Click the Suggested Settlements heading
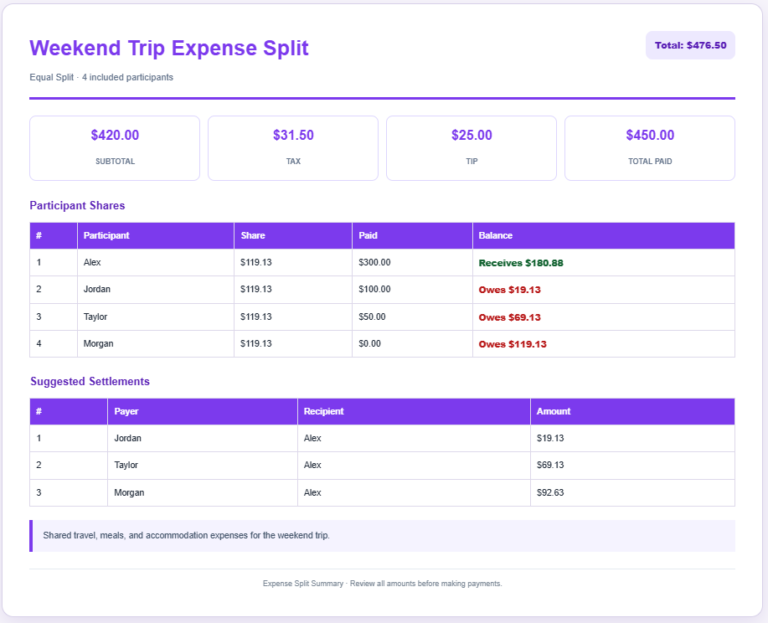 (90, 382)
